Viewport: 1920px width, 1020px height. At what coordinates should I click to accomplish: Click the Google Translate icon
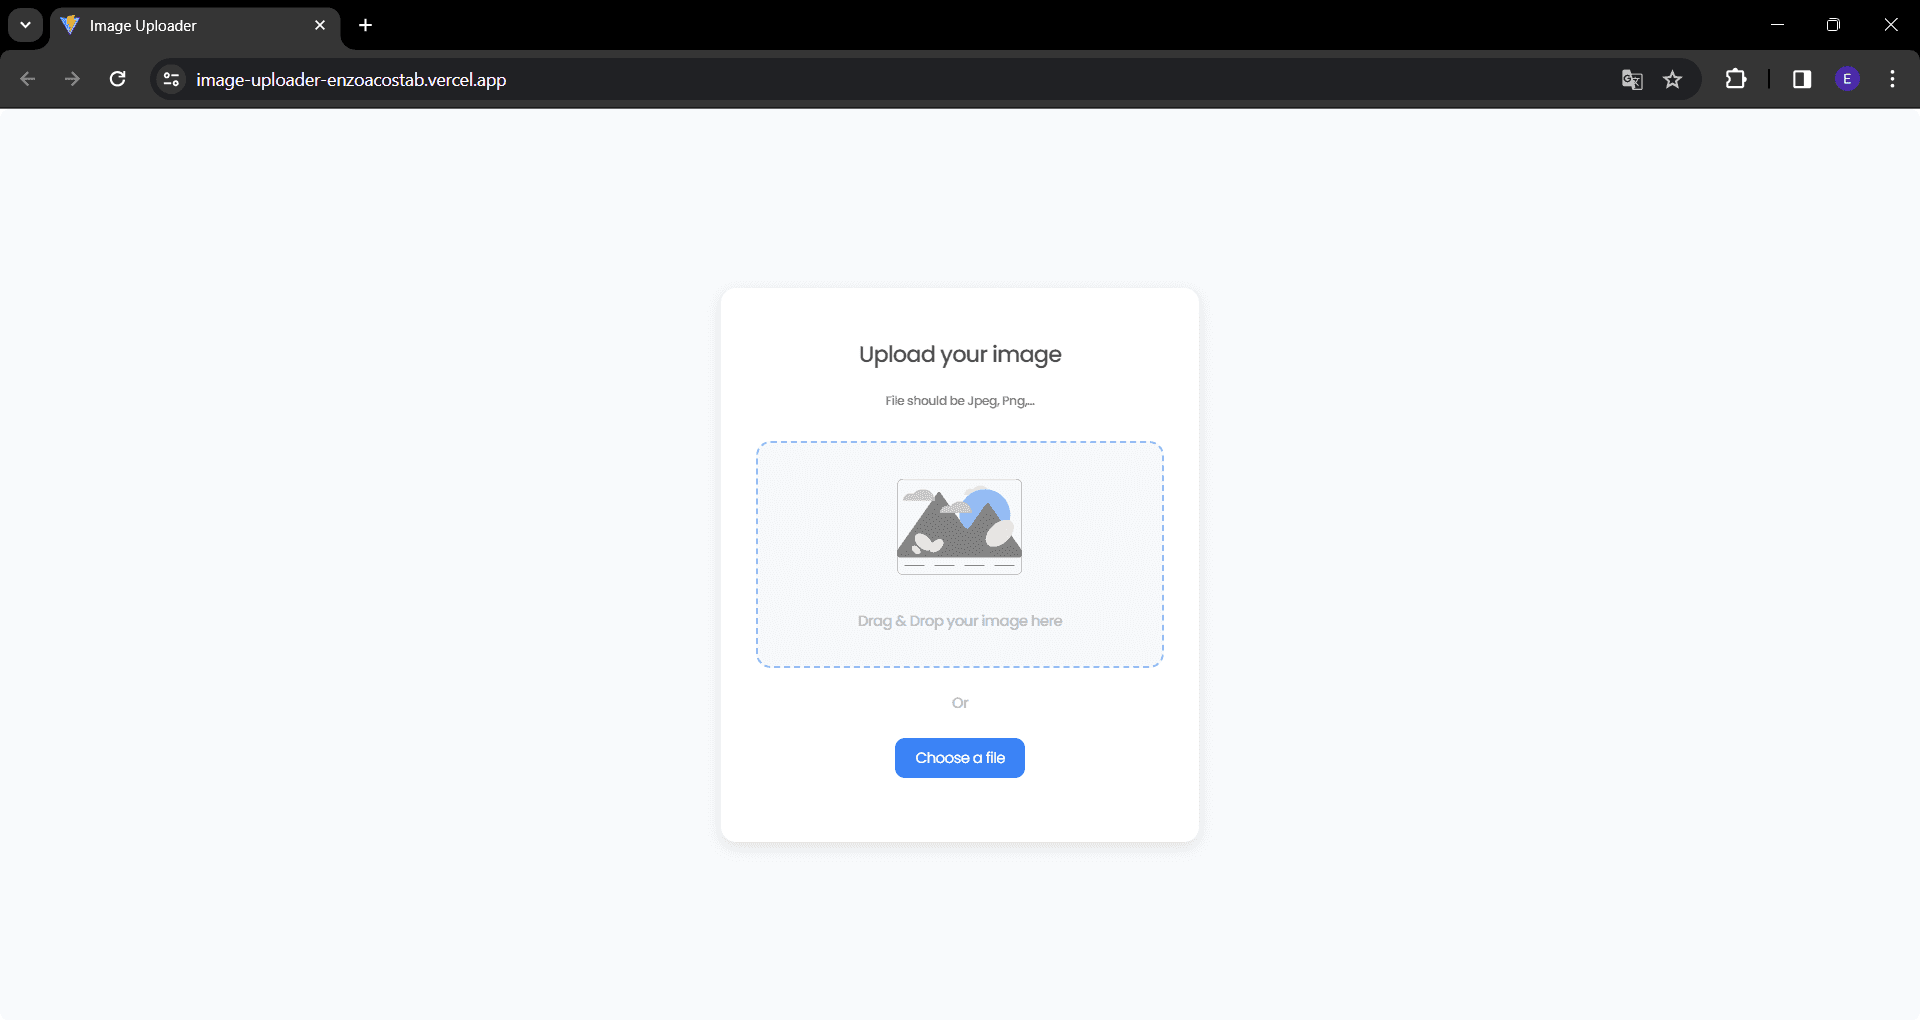[1632, 79]
